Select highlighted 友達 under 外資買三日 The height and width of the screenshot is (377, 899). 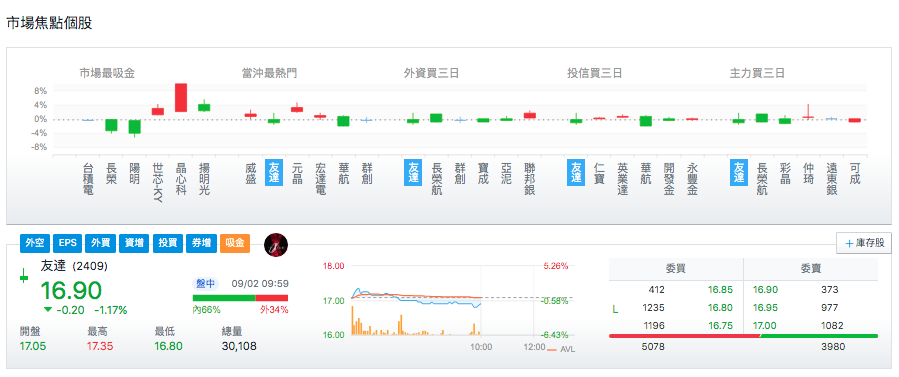413,172
